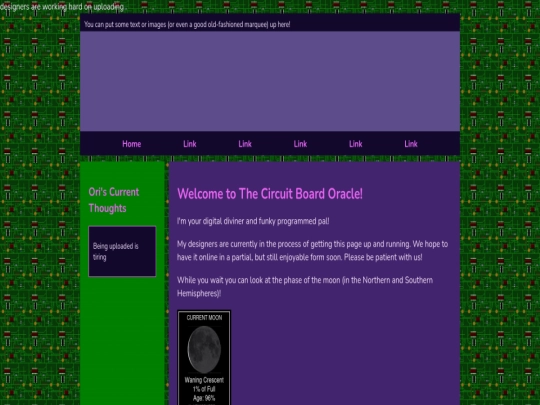Click the 'While you wait' moon paragraph
Viewport: 540px width, 405px height.
coord(305,287)
